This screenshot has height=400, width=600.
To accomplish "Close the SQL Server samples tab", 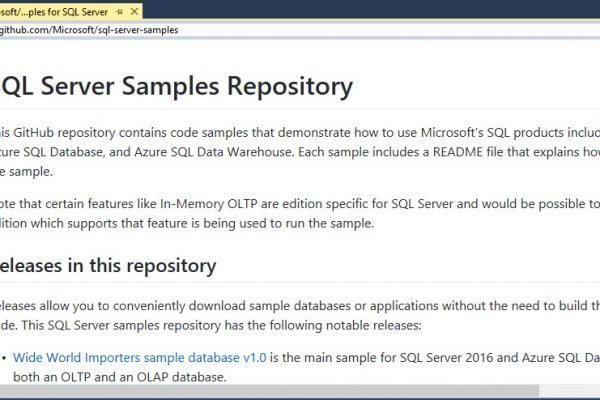I will [x=134, y=12].
